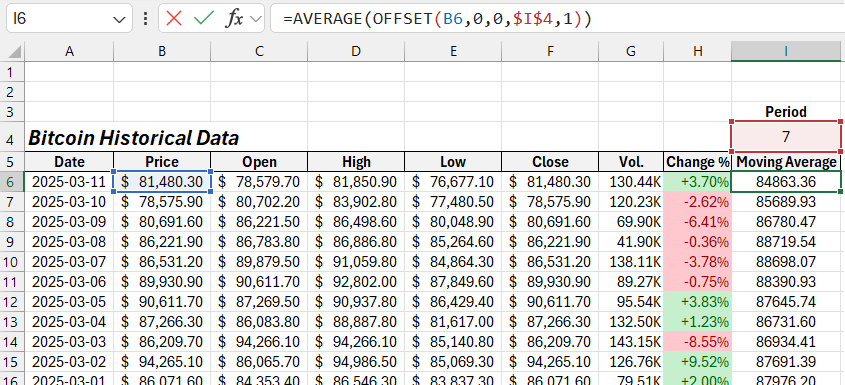Screen dimensions: 845x385
Task: Click the vertical dots handle beside Name Box
Action: (145, 19)
